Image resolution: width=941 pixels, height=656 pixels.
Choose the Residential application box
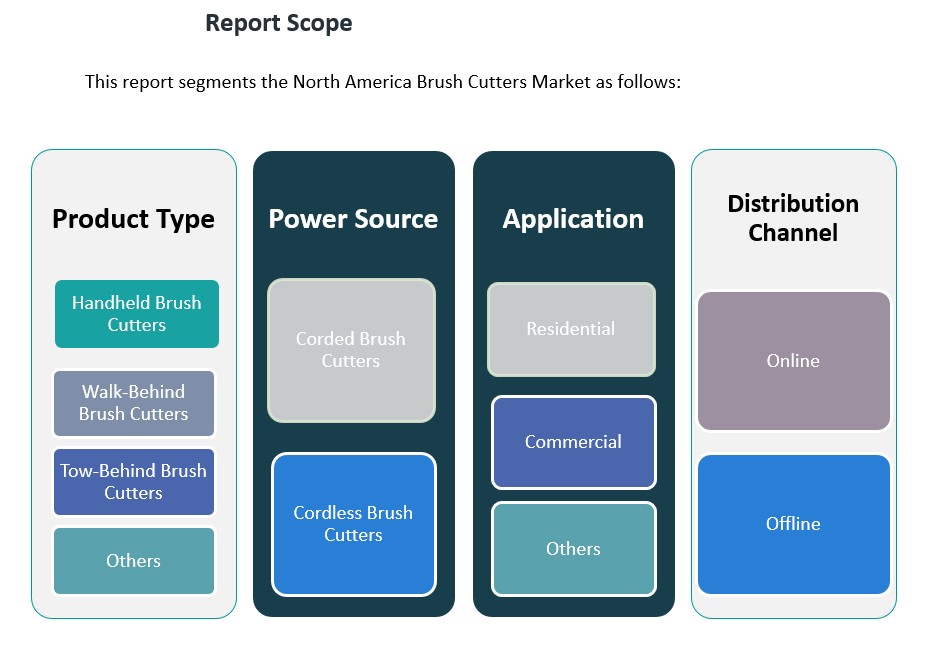point(571,329)
